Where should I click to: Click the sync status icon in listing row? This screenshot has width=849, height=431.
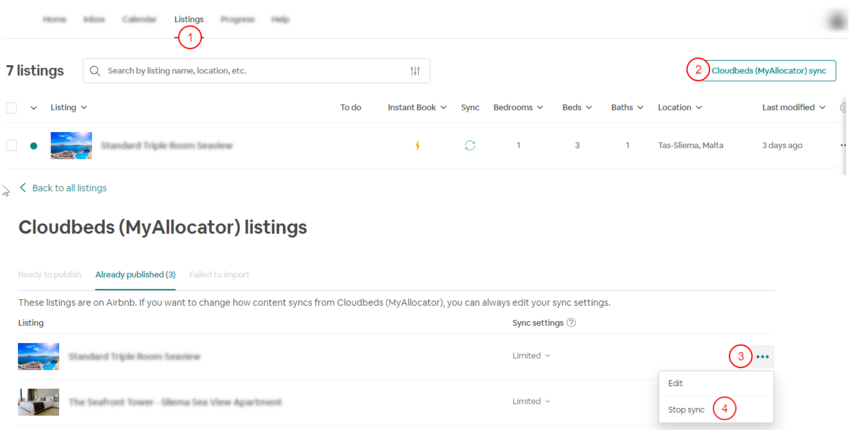coord(470,146)
